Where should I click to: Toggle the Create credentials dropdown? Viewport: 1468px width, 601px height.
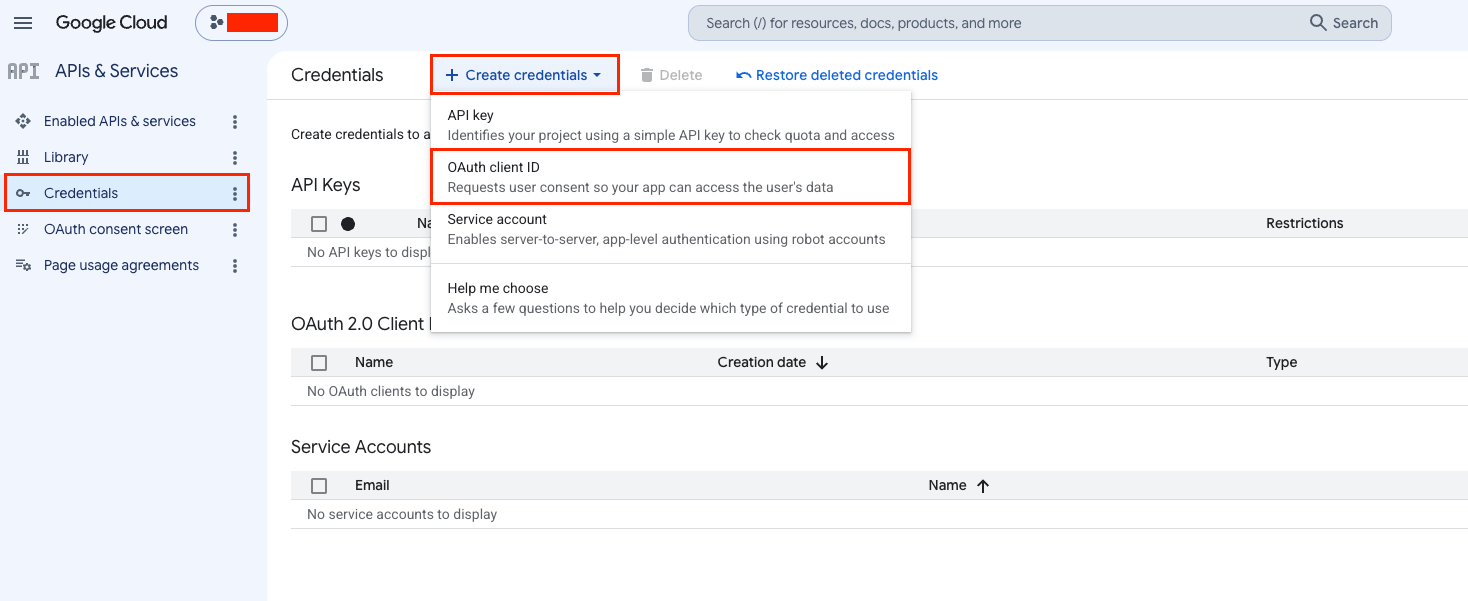click(525, 75)
